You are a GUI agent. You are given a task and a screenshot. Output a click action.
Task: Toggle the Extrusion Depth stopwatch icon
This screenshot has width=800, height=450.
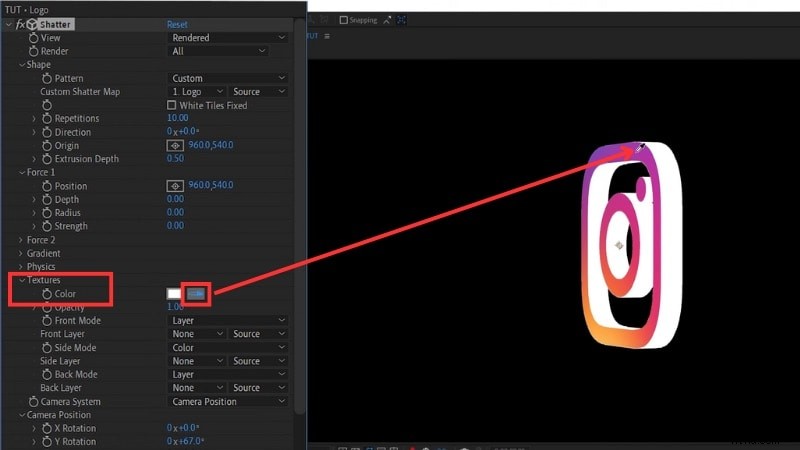(47, 159)
